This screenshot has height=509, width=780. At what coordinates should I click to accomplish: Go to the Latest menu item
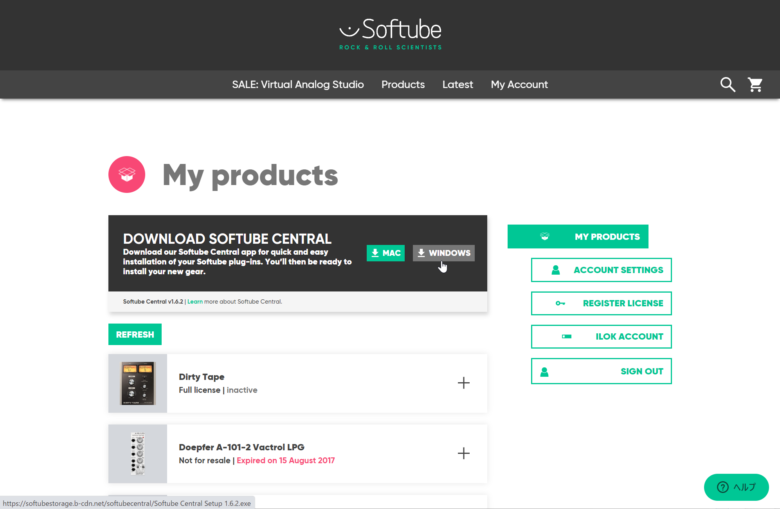coord(458,85)
